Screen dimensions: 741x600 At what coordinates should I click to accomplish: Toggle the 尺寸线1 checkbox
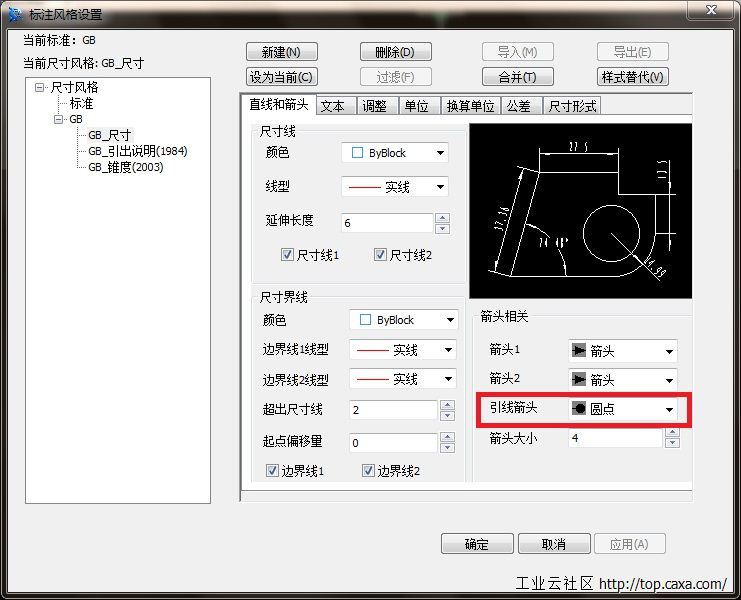point(287,255)
